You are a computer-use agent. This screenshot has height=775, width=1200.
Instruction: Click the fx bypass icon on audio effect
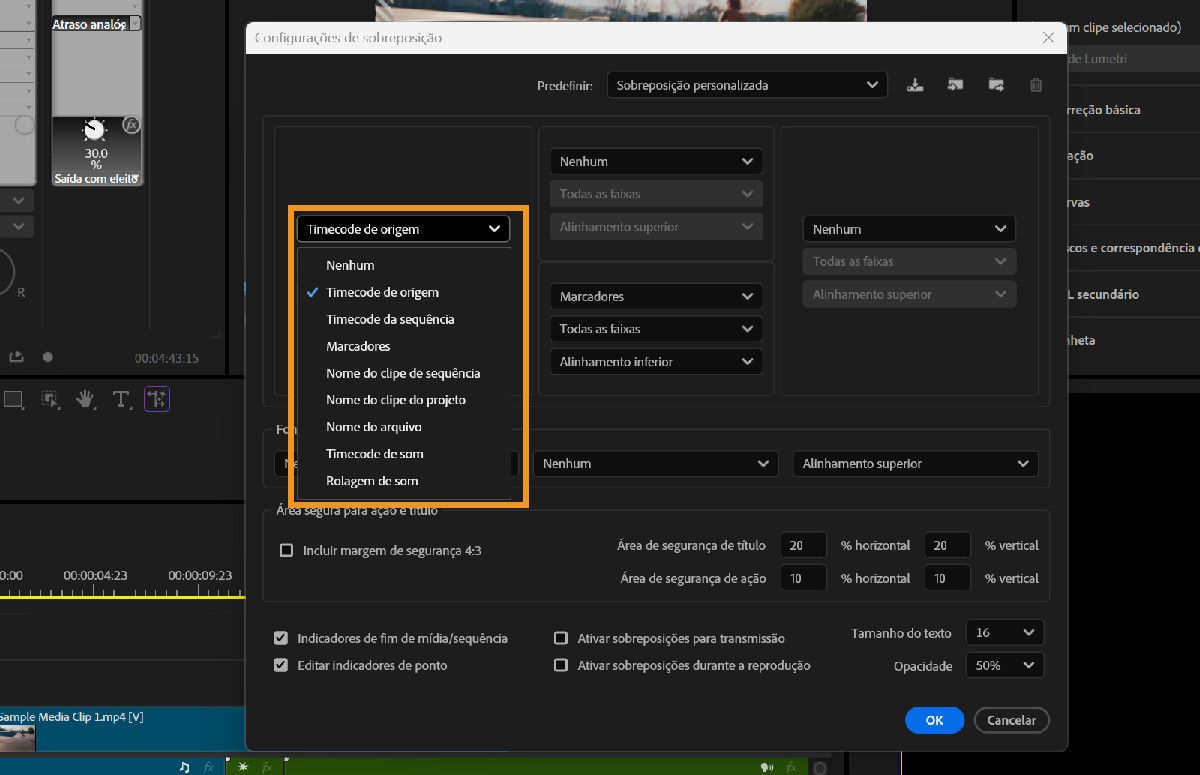click(x=131, y=125)
